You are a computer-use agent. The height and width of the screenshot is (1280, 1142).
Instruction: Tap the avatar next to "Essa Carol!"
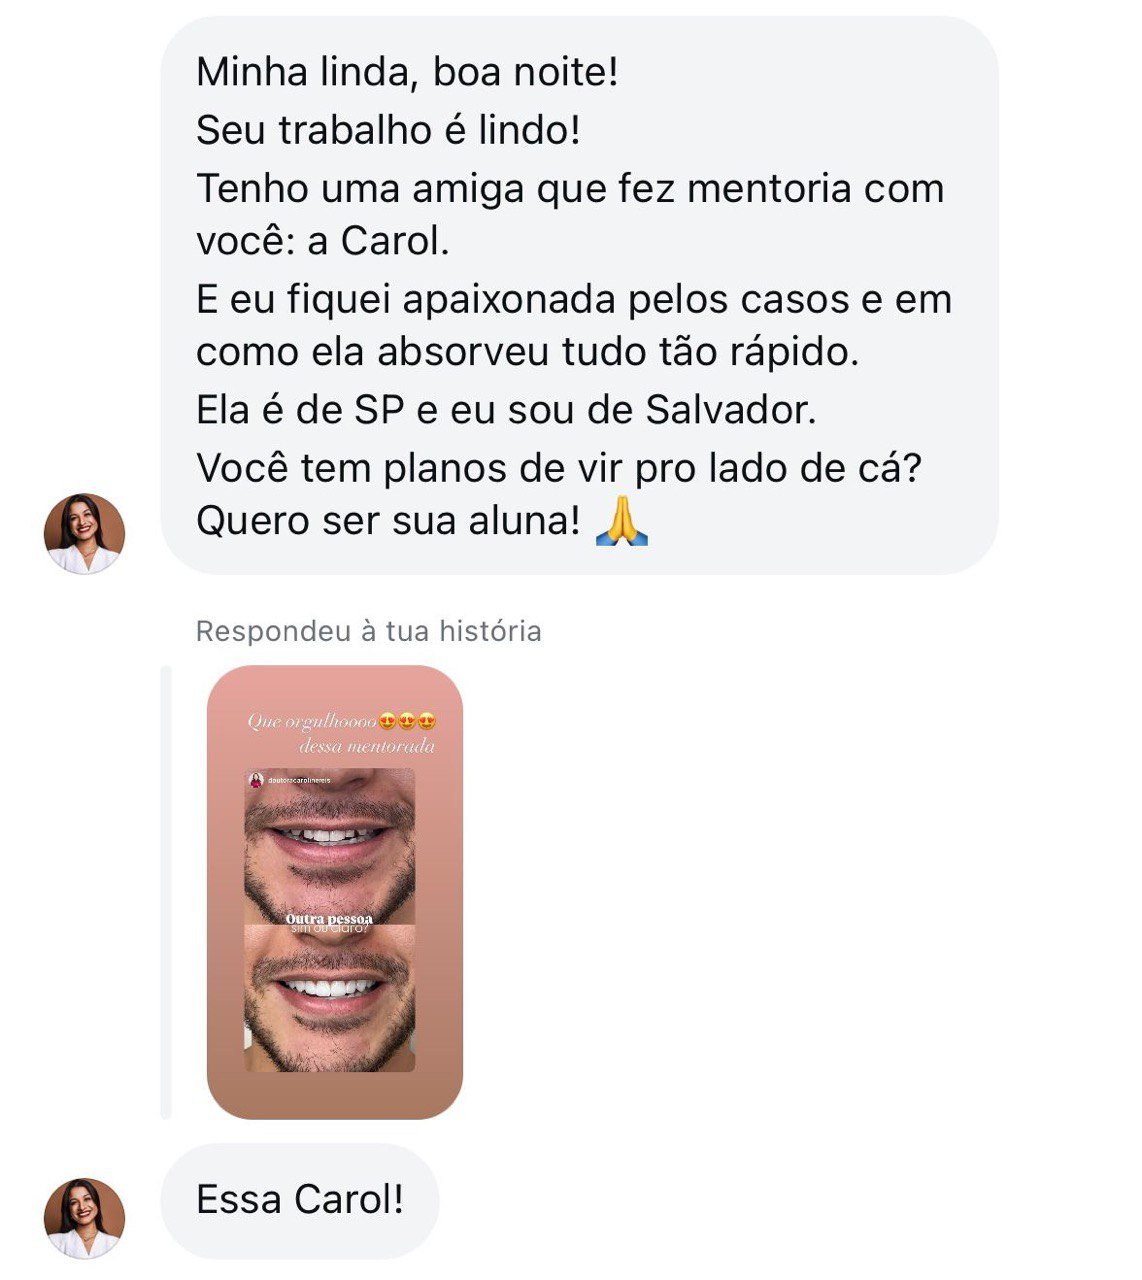coord(85,1218)
